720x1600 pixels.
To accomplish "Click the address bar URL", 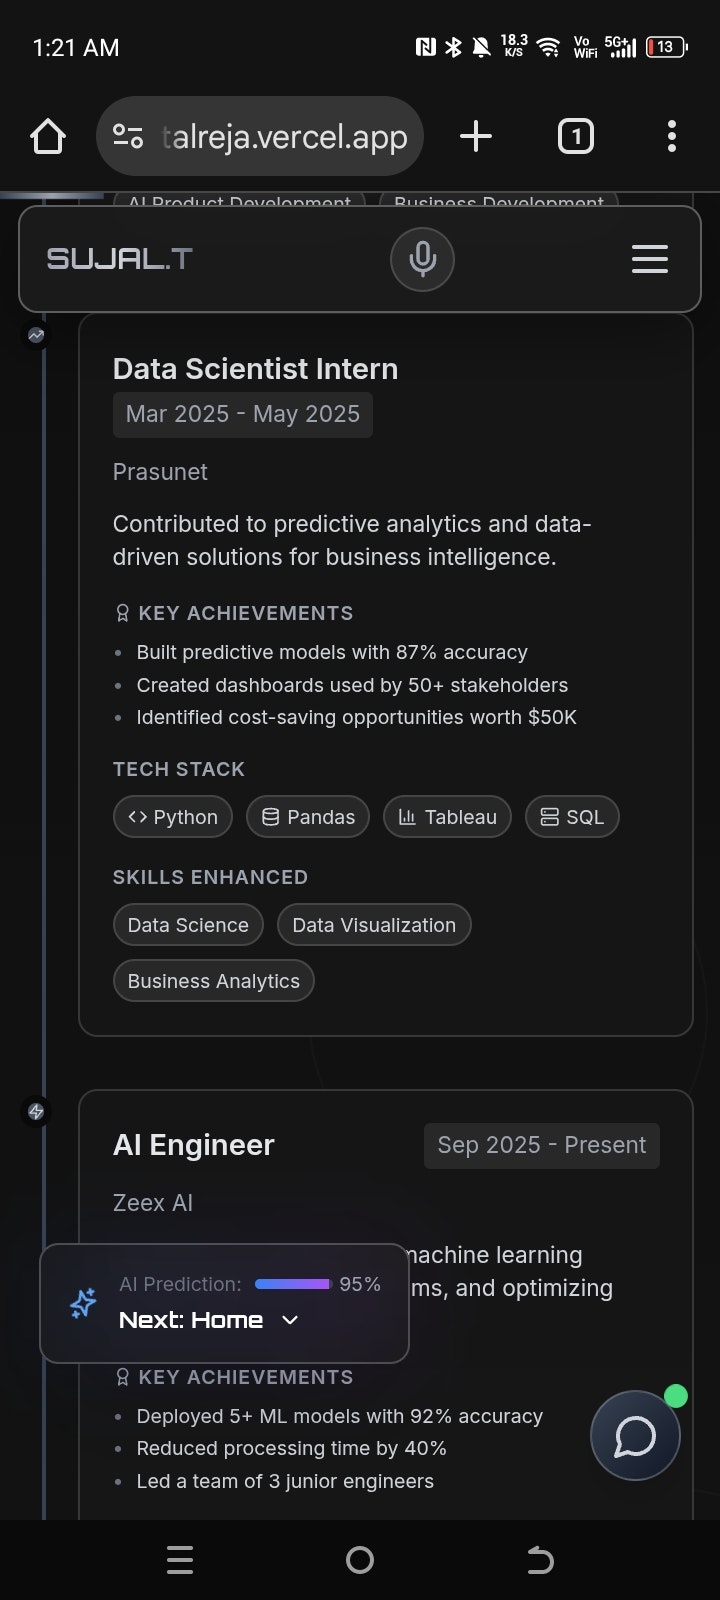I will pyautogui.click(x=285, y=137).
